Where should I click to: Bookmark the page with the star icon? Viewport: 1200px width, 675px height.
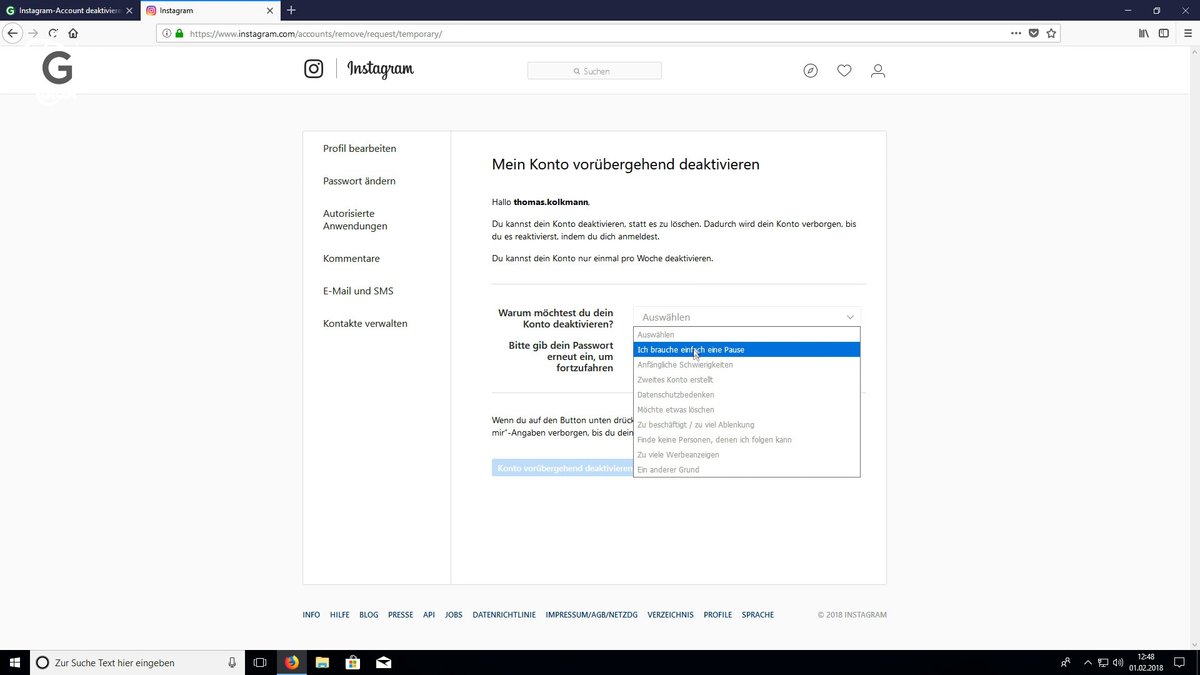point(1051,33)
